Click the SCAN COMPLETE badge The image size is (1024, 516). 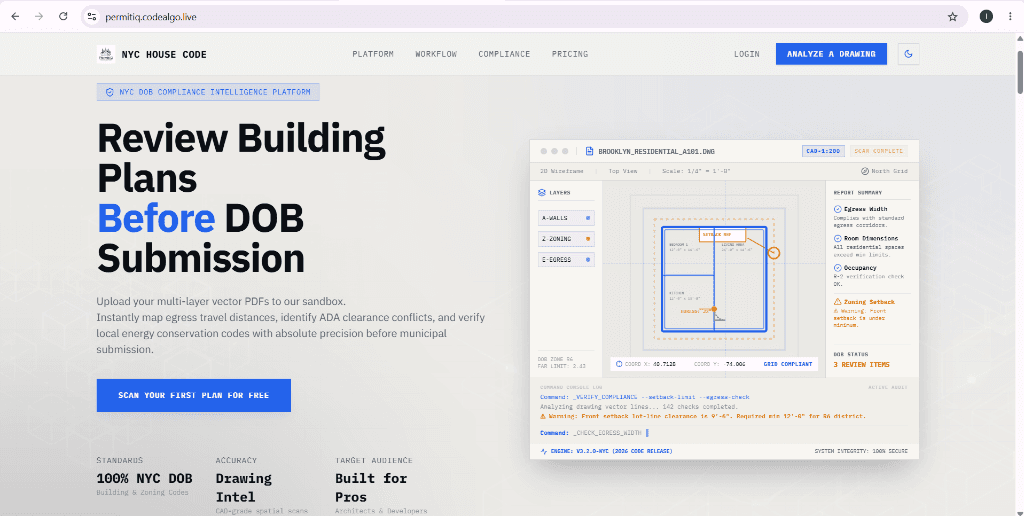[x=879, y=151]
